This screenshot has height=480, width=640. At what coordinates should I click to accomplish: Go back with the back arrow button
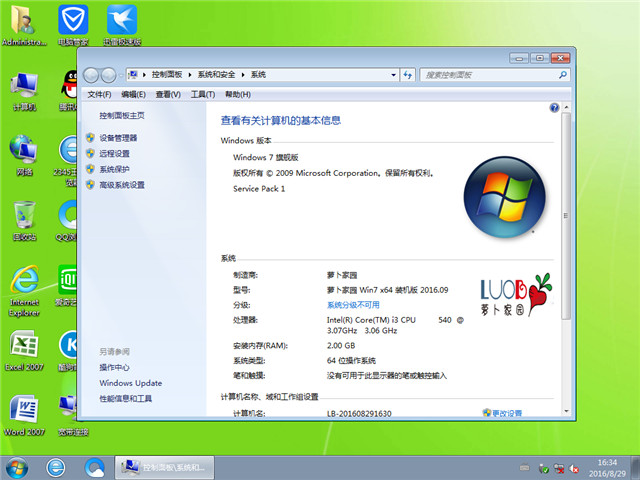(91, 75)
